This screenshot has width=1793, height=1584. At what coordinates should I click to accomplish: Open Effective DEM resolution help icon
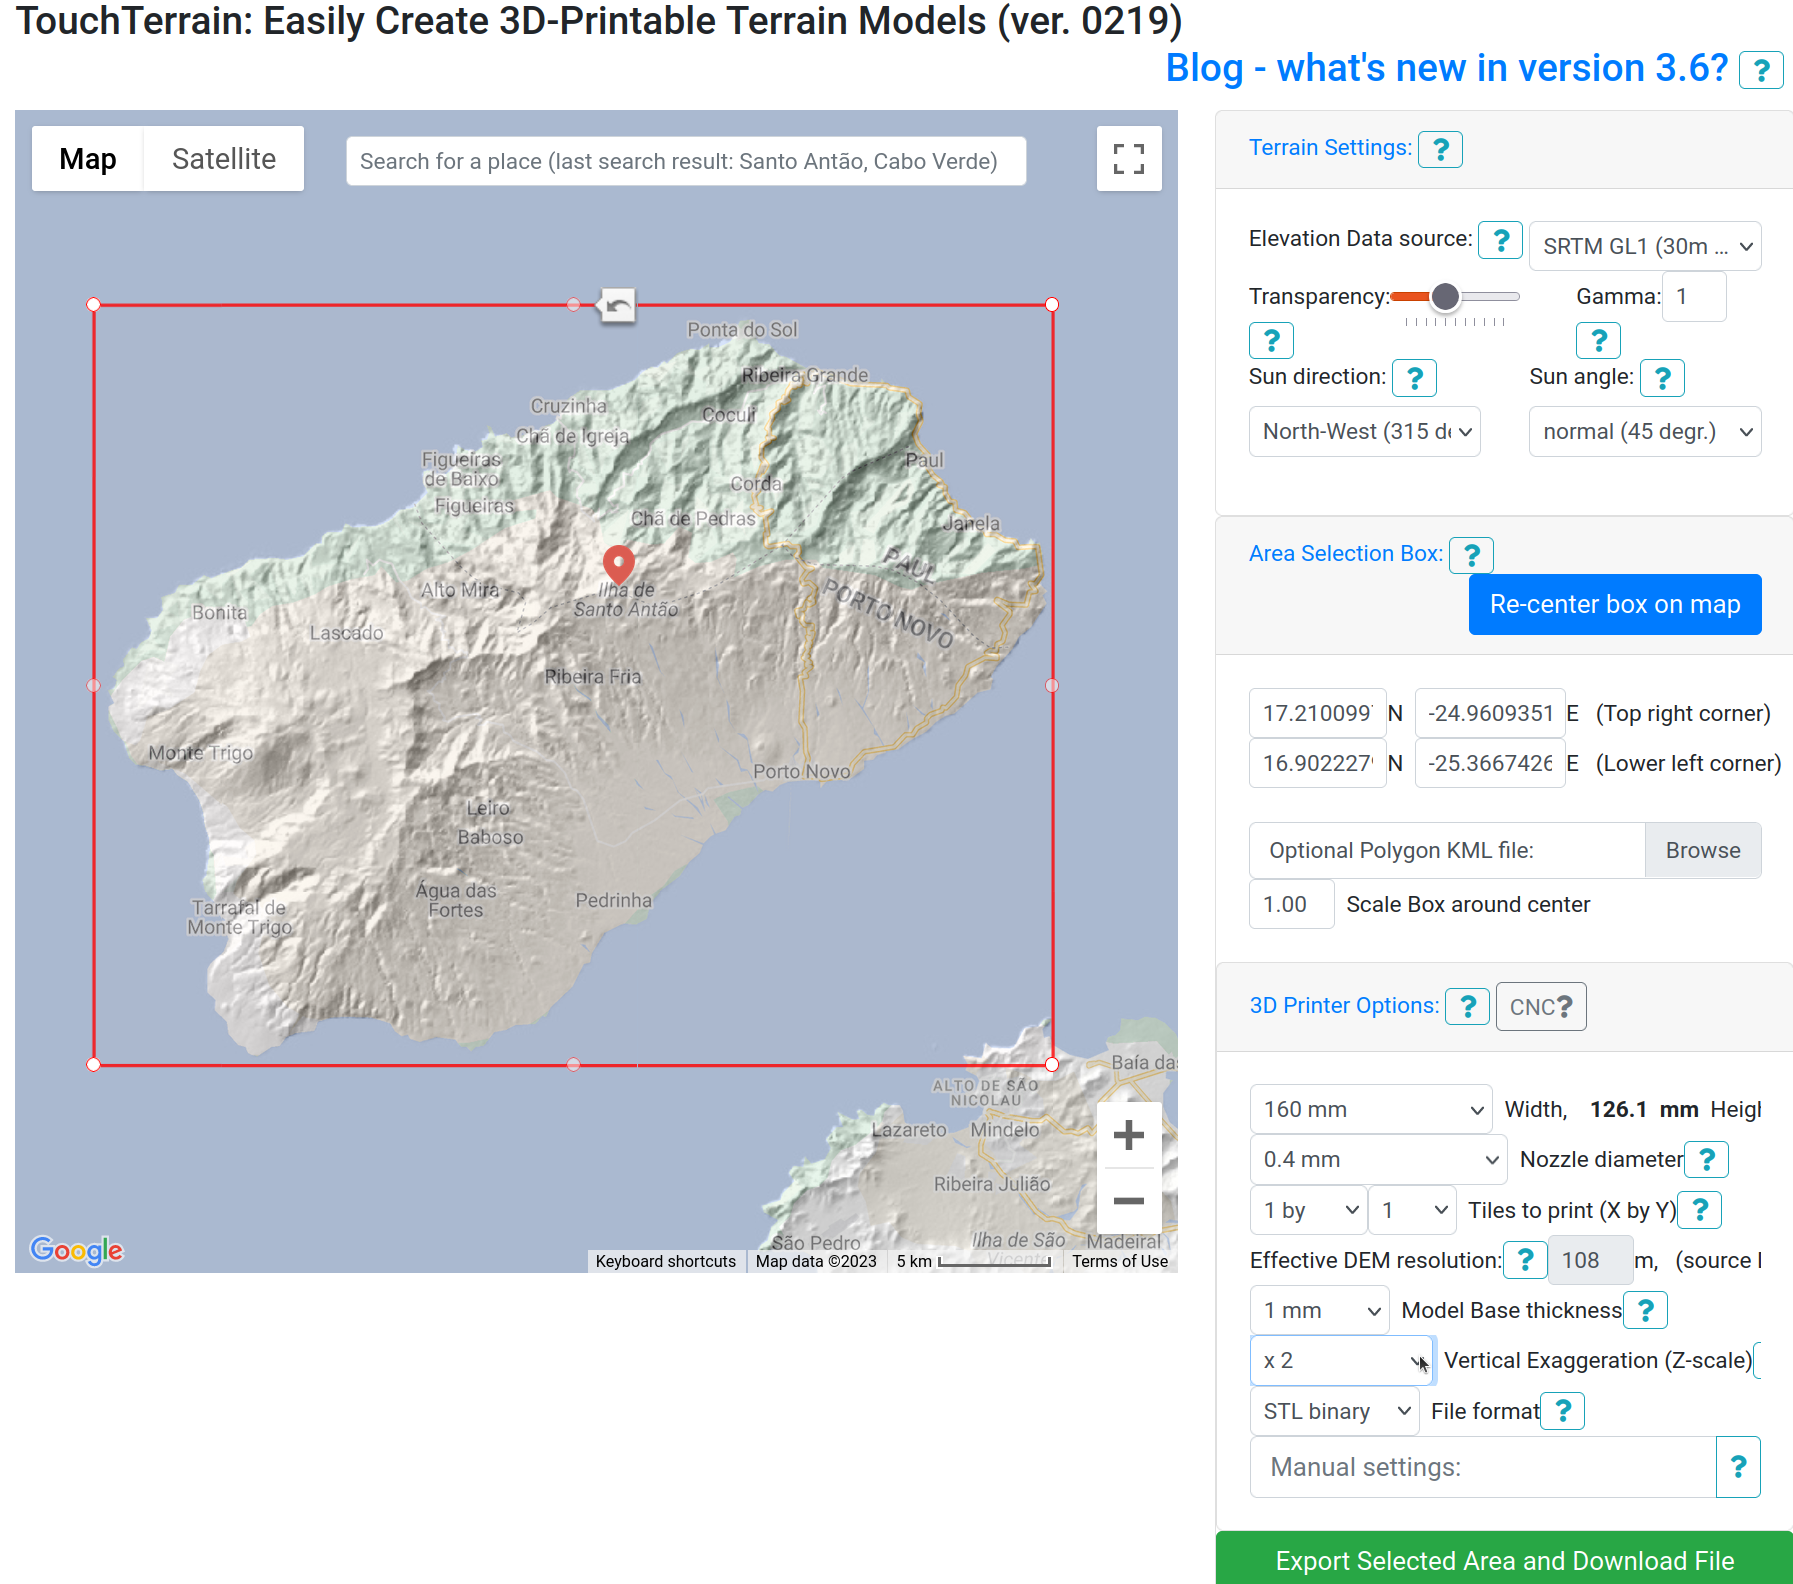[x=1526, y=1260]
